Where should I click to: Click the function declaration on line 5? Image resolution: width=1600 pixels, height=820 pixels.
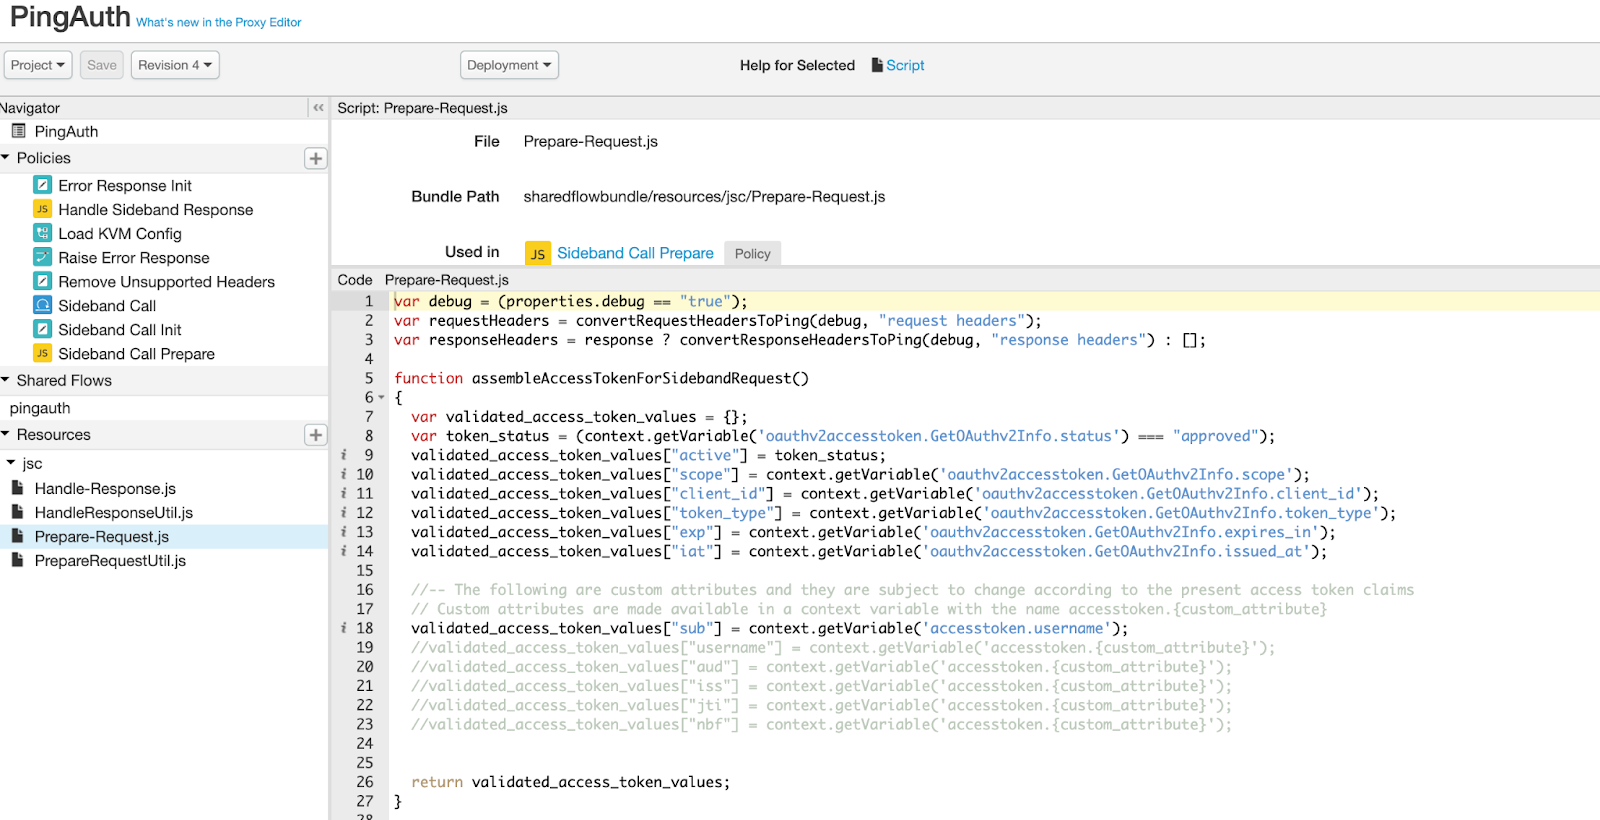(601, 378)
